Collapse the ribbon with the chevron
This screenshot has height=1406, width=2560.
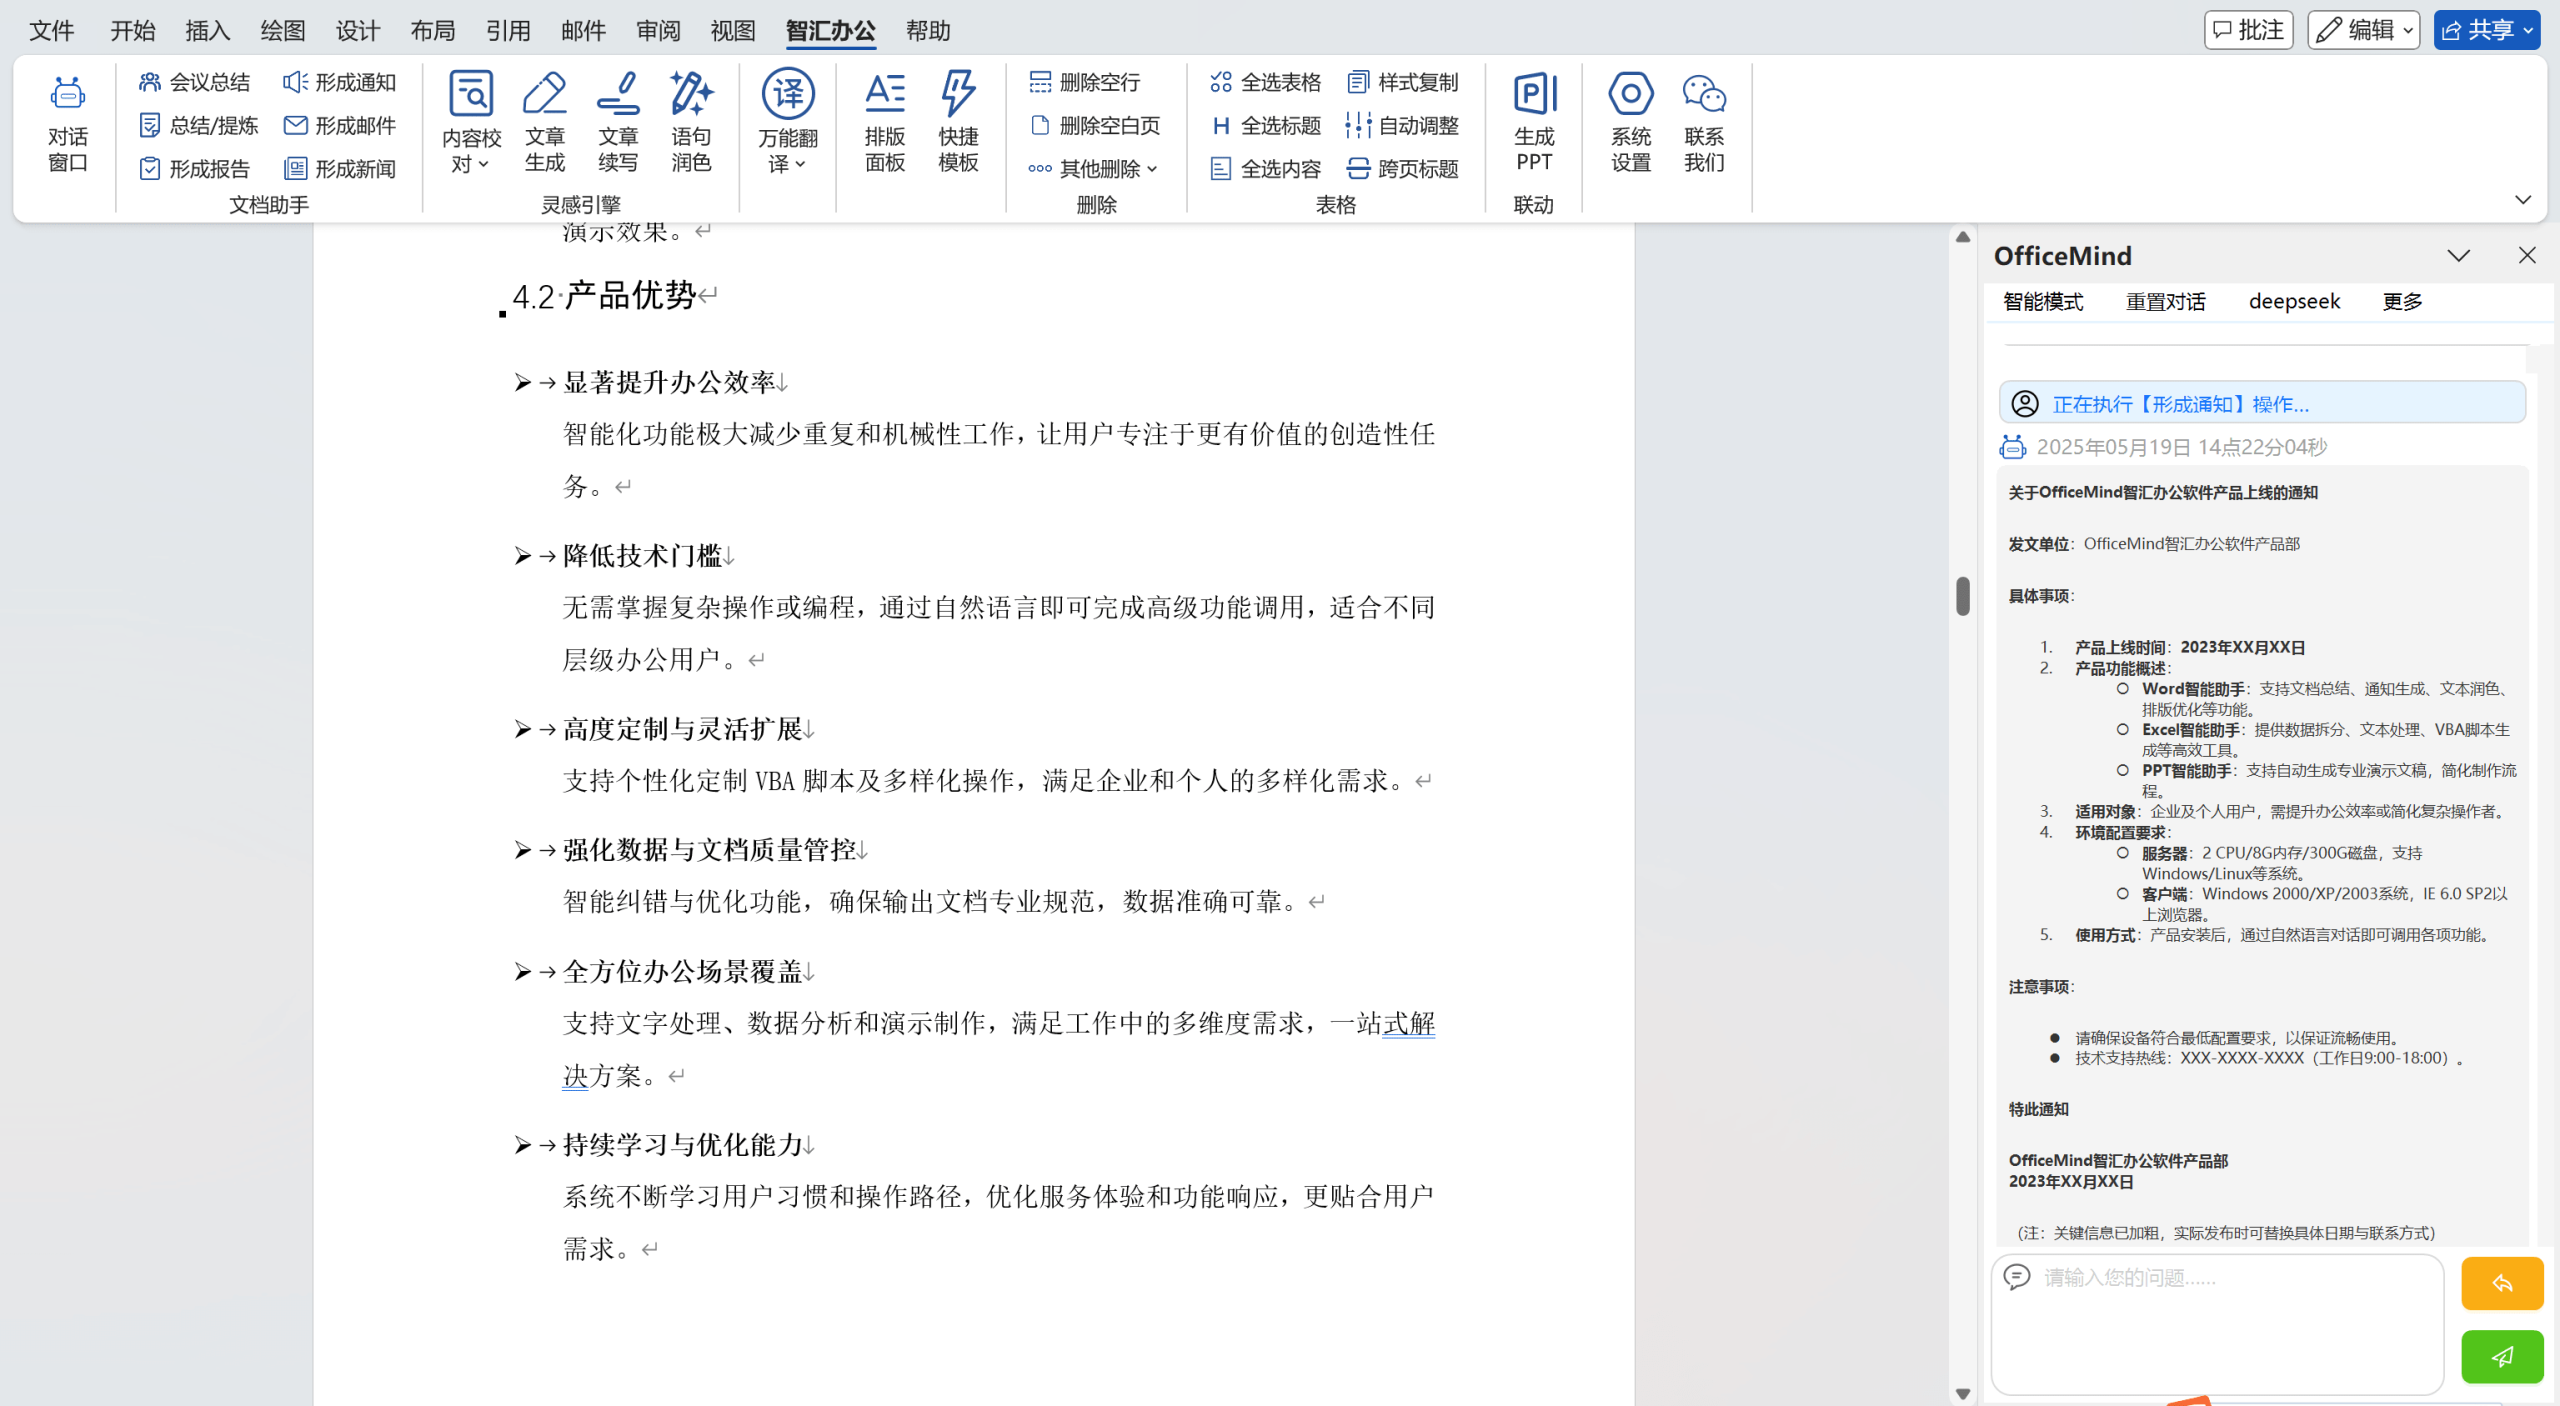[2523, 200]
